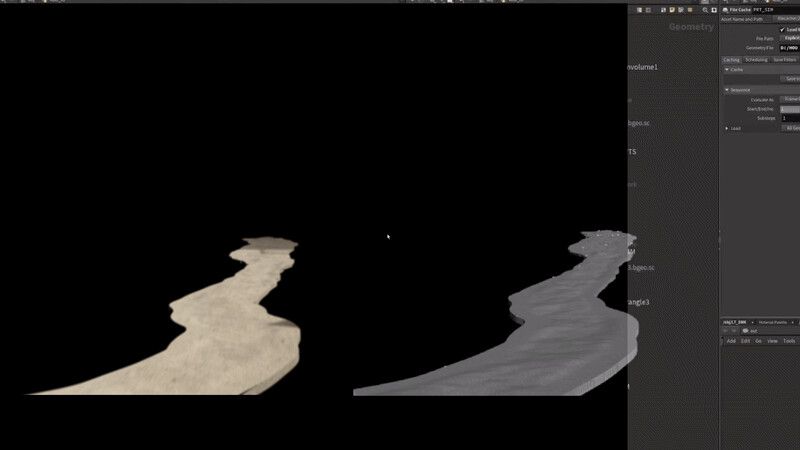Click the File Cache node type icon
Screen dimensions: 800x450
pyautogui.click(x=725, y=10)
